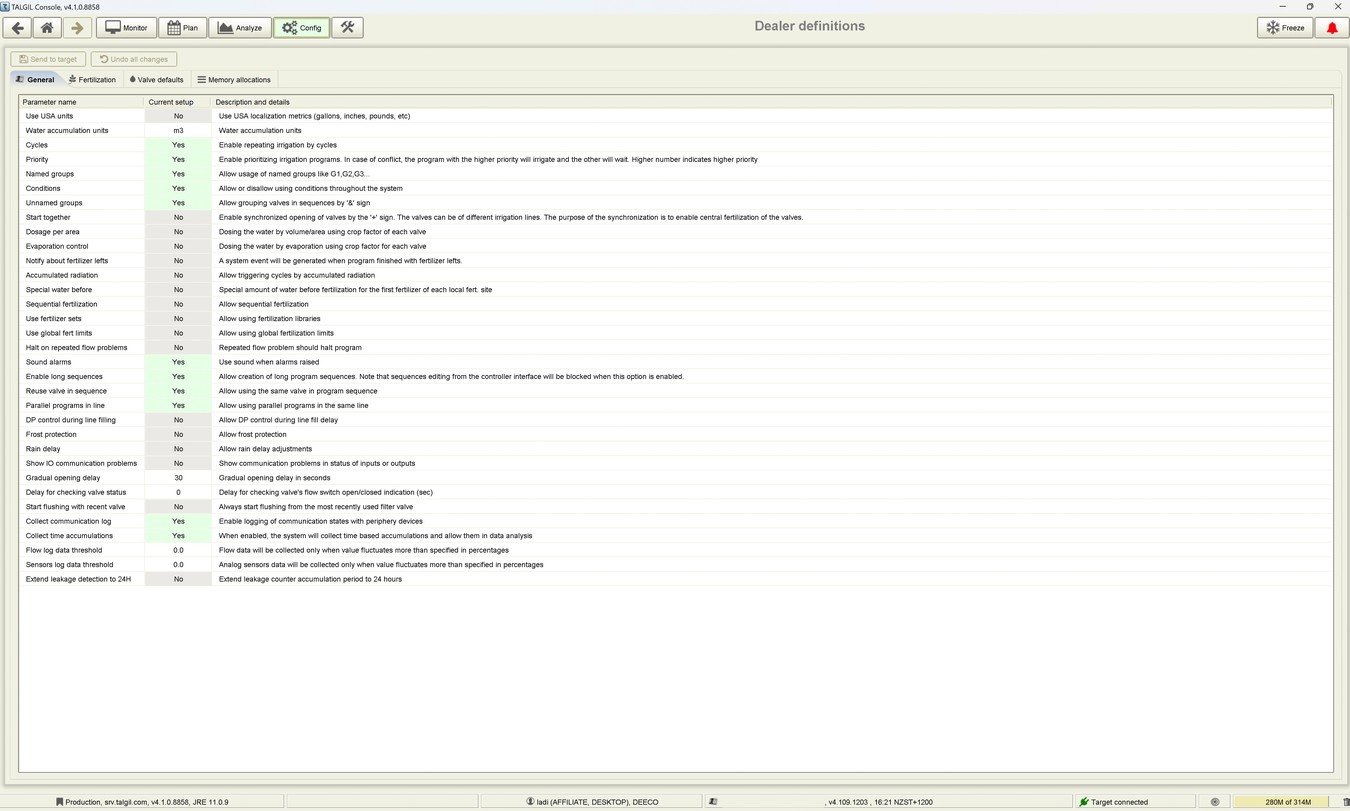
Task: Click the Parameter name column header
Action: pyautogui.click(x=82, y=102)
